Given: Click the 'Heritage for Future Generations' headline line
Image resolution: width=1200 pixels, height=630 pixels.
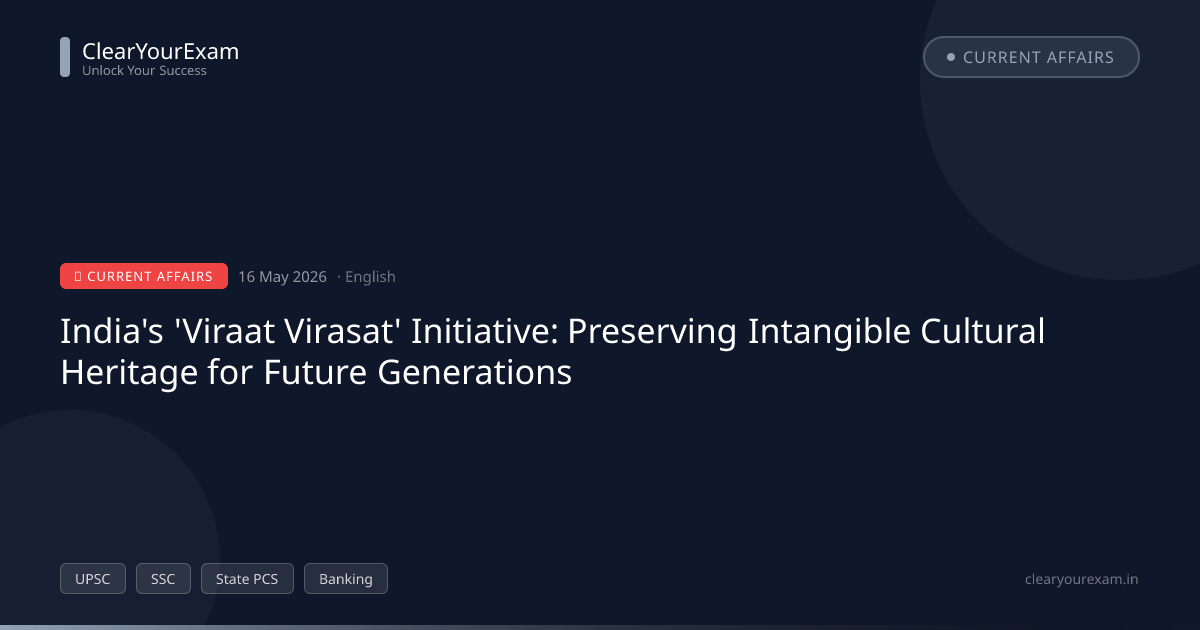Looking at the screenshot, I should coord(316,373).
